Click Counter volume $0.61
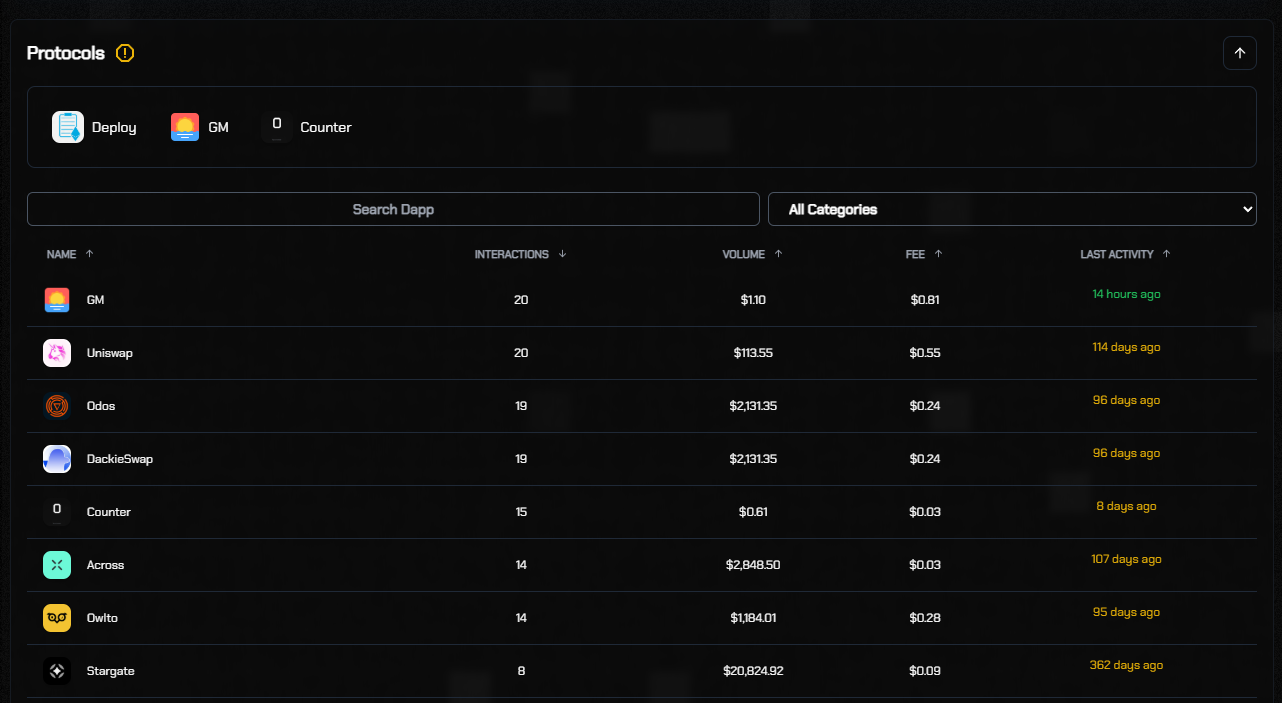The image size is (1282, 703). pyautogui.click(x=753, y=512)
